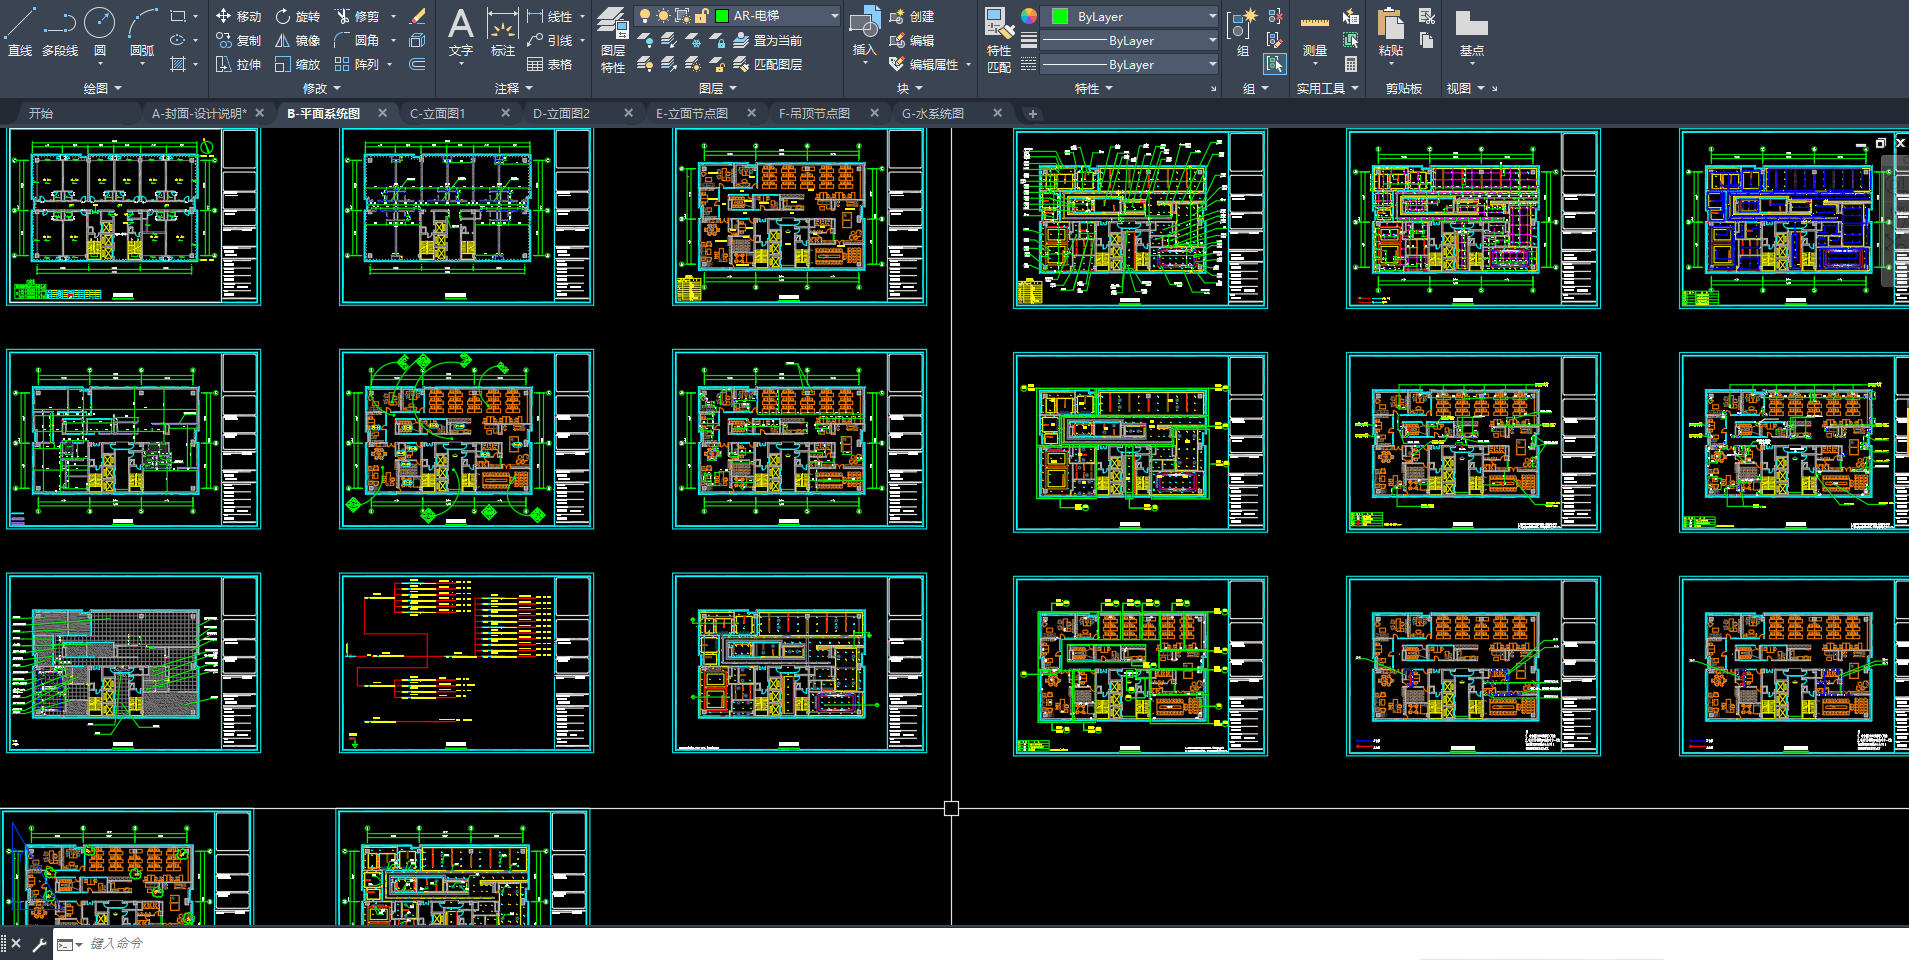Click the 特性匹配 match properties tool

tap(998, 40)
